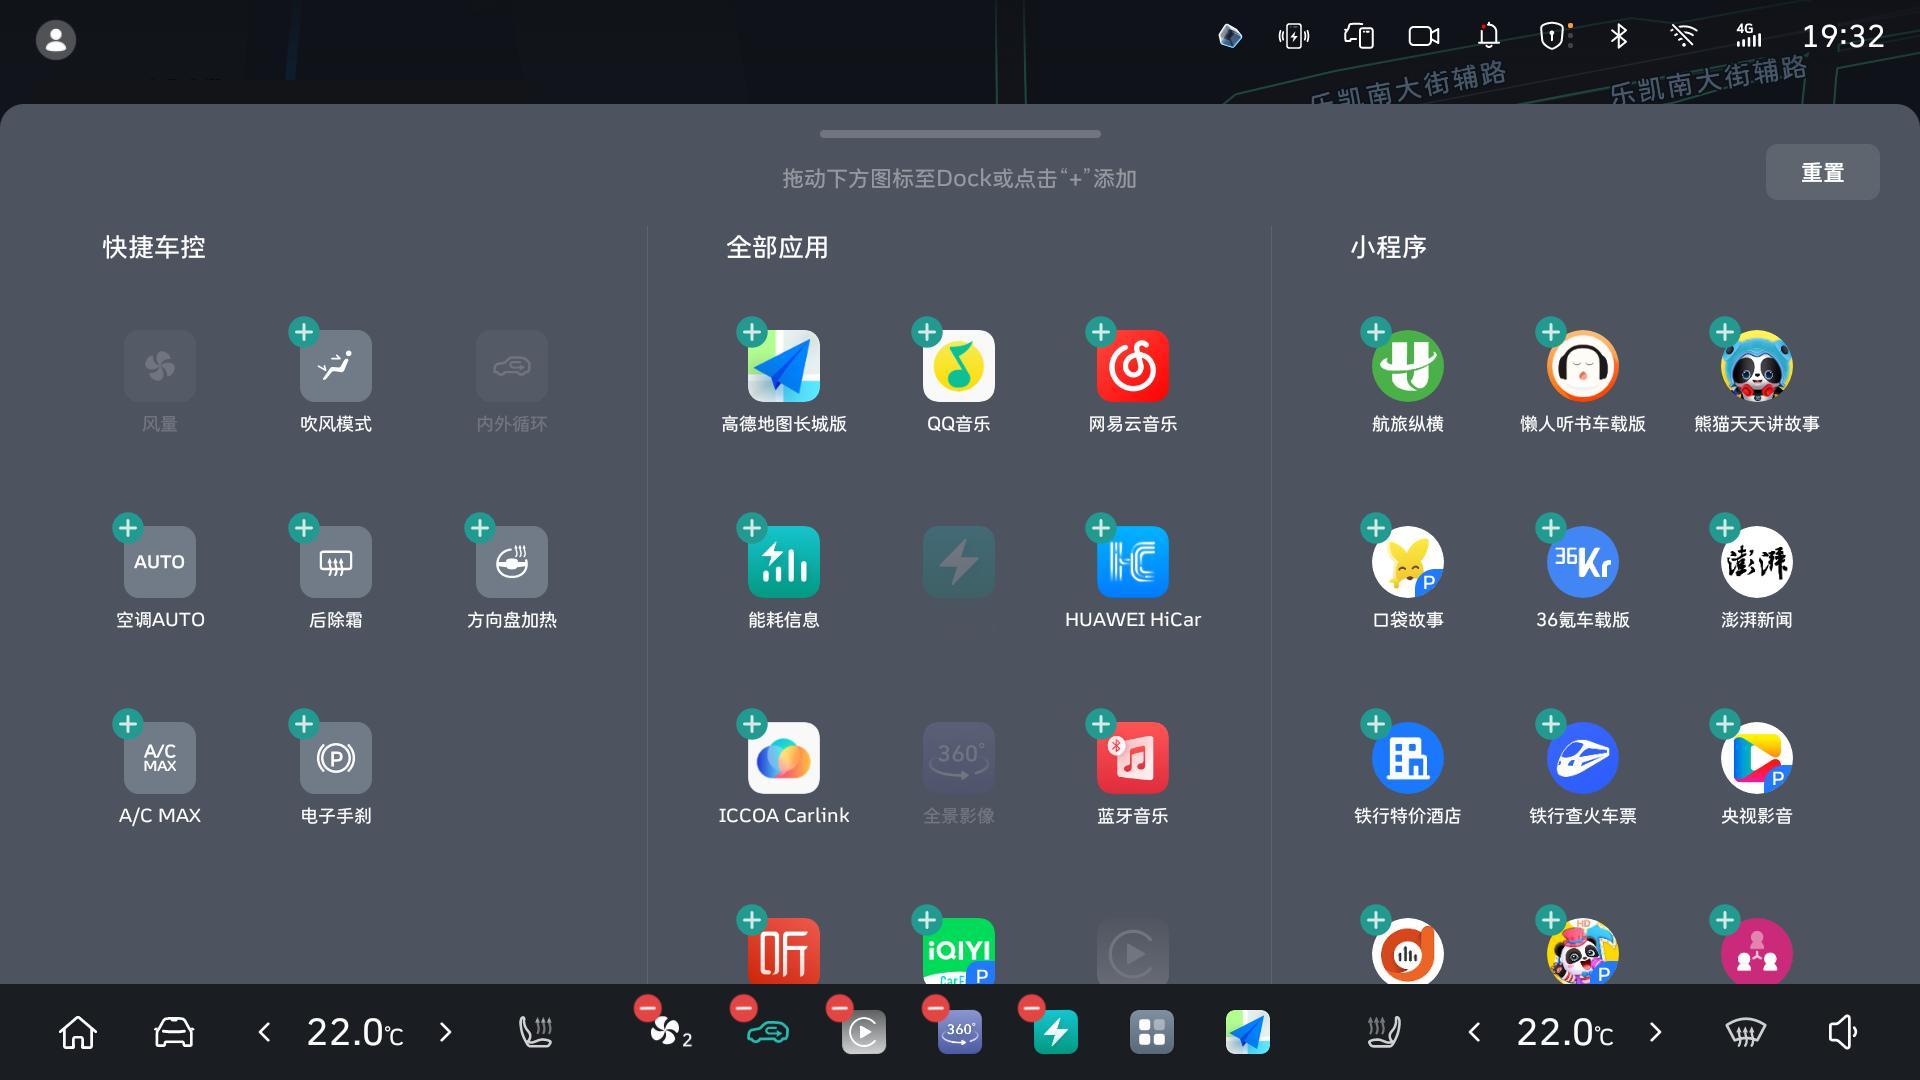Add 吹风模式 with its plus badge

[x=304, y=331]
